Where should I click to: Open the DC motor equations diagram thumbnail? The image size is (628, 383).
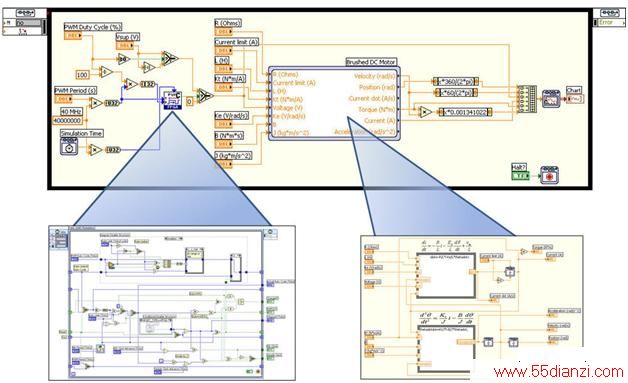tap(472, 307)
